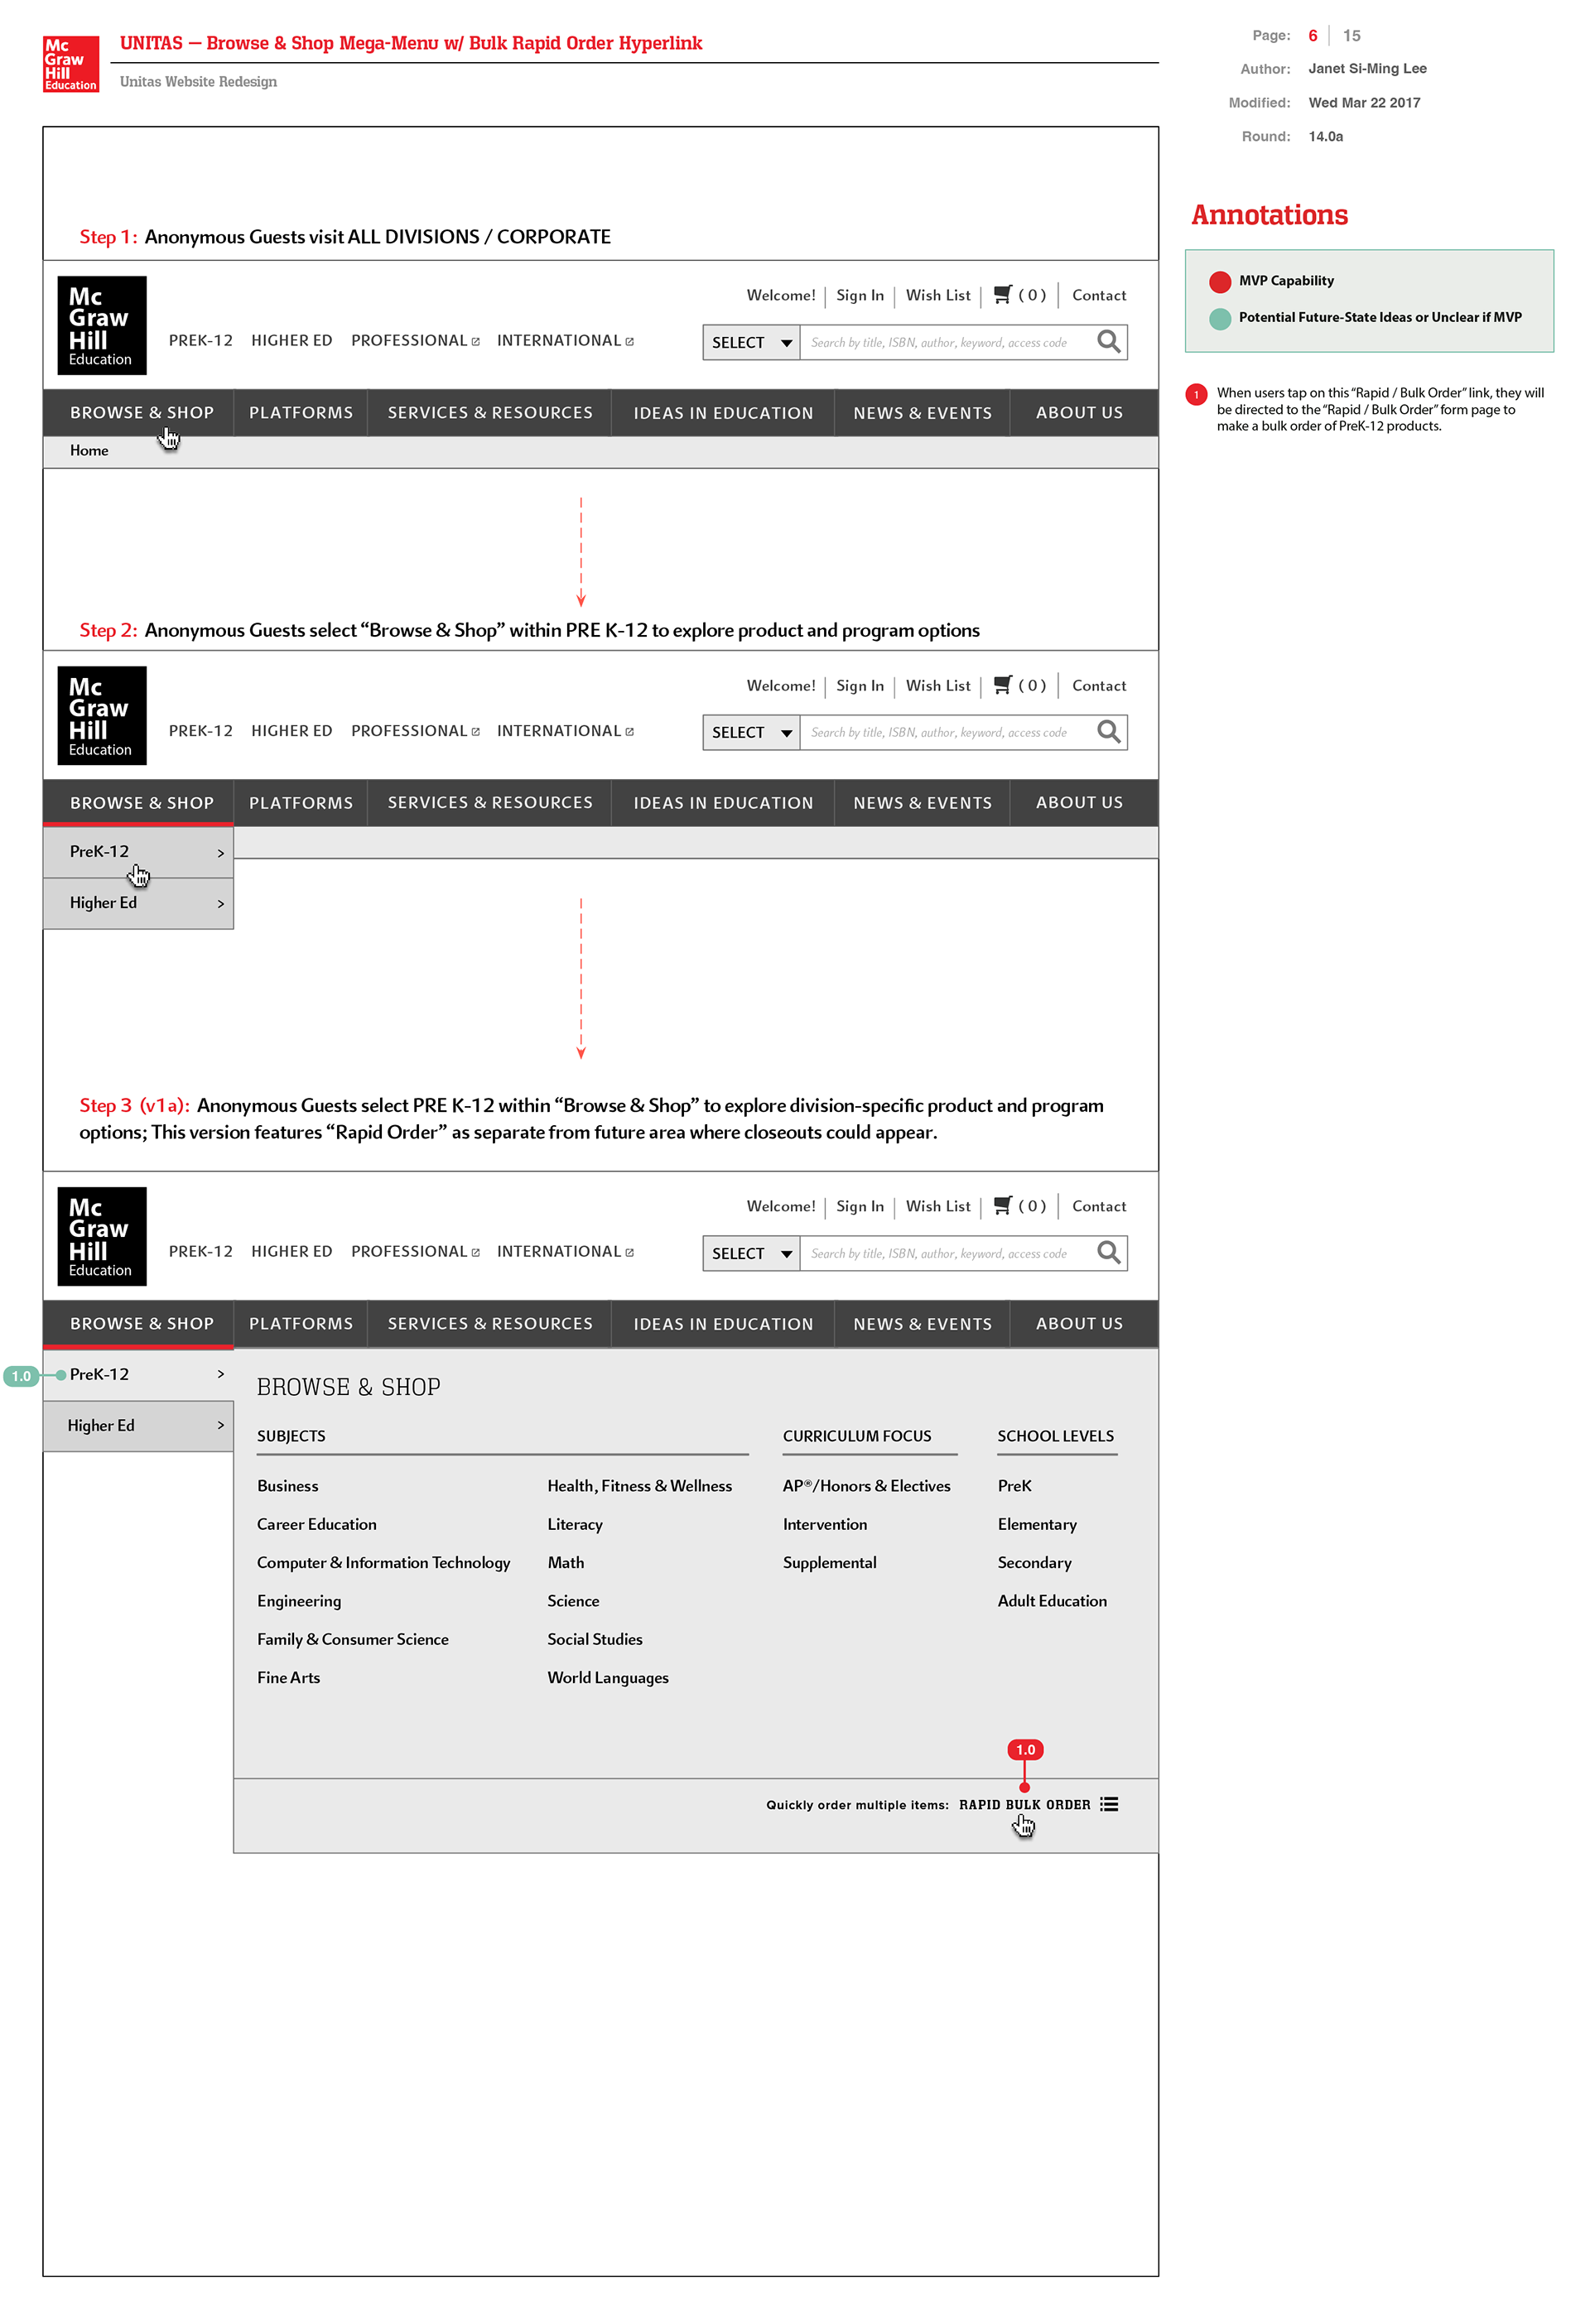The image size is (1590, 2324).
Task: Select the Business subject link
Action: tap(288, 1486)
